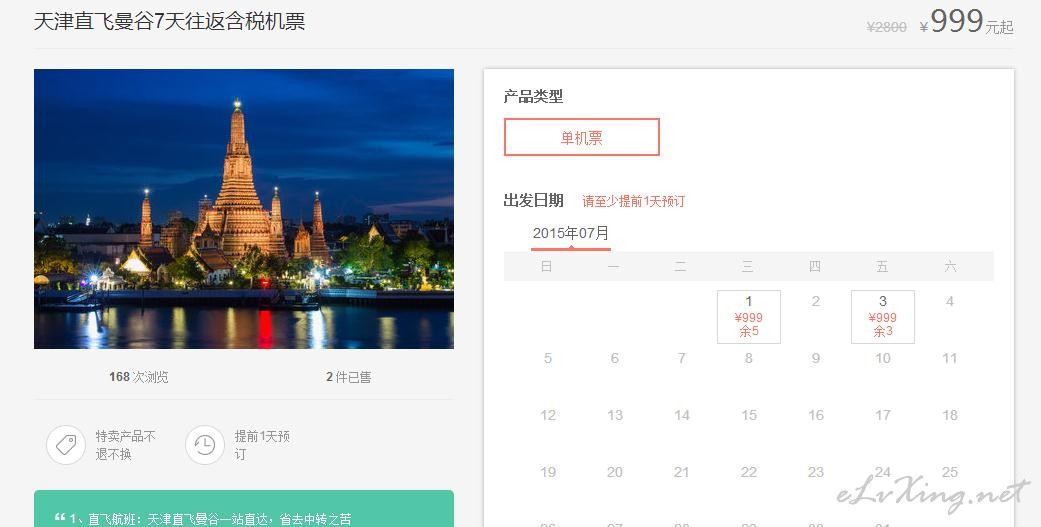Click calendar date 19

pos(548,473)
